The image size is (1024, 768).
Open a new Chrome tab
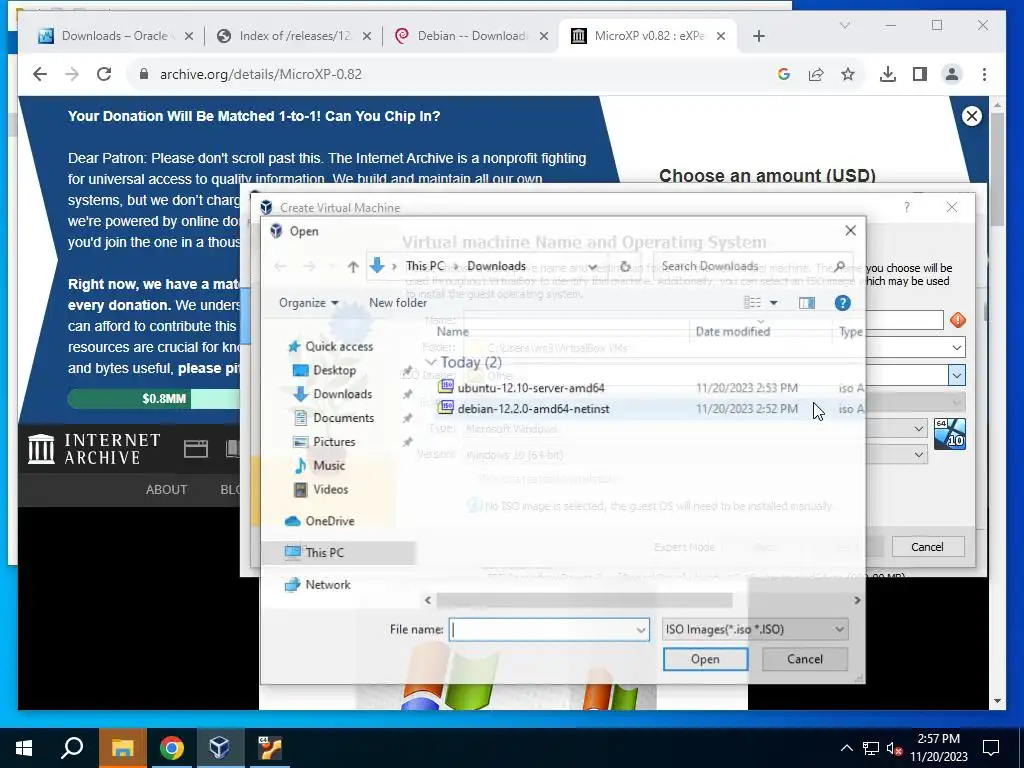pos(758,36)
